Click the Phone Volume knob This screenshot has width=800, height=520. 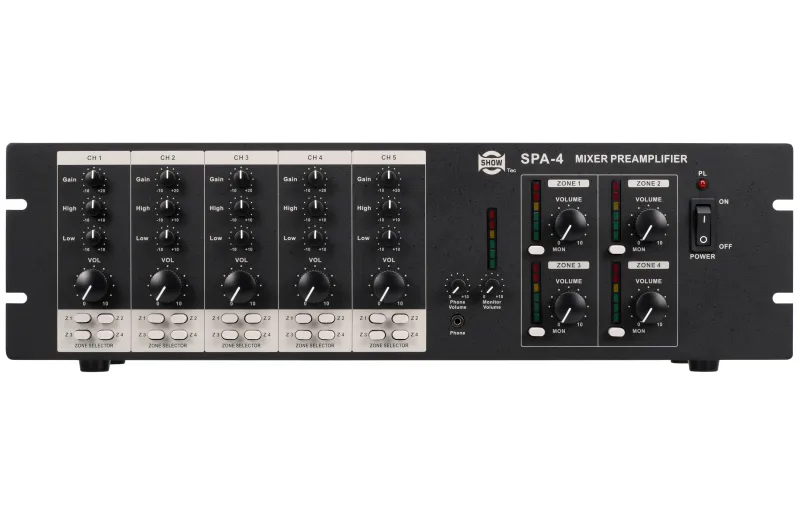tap(458, 286)
